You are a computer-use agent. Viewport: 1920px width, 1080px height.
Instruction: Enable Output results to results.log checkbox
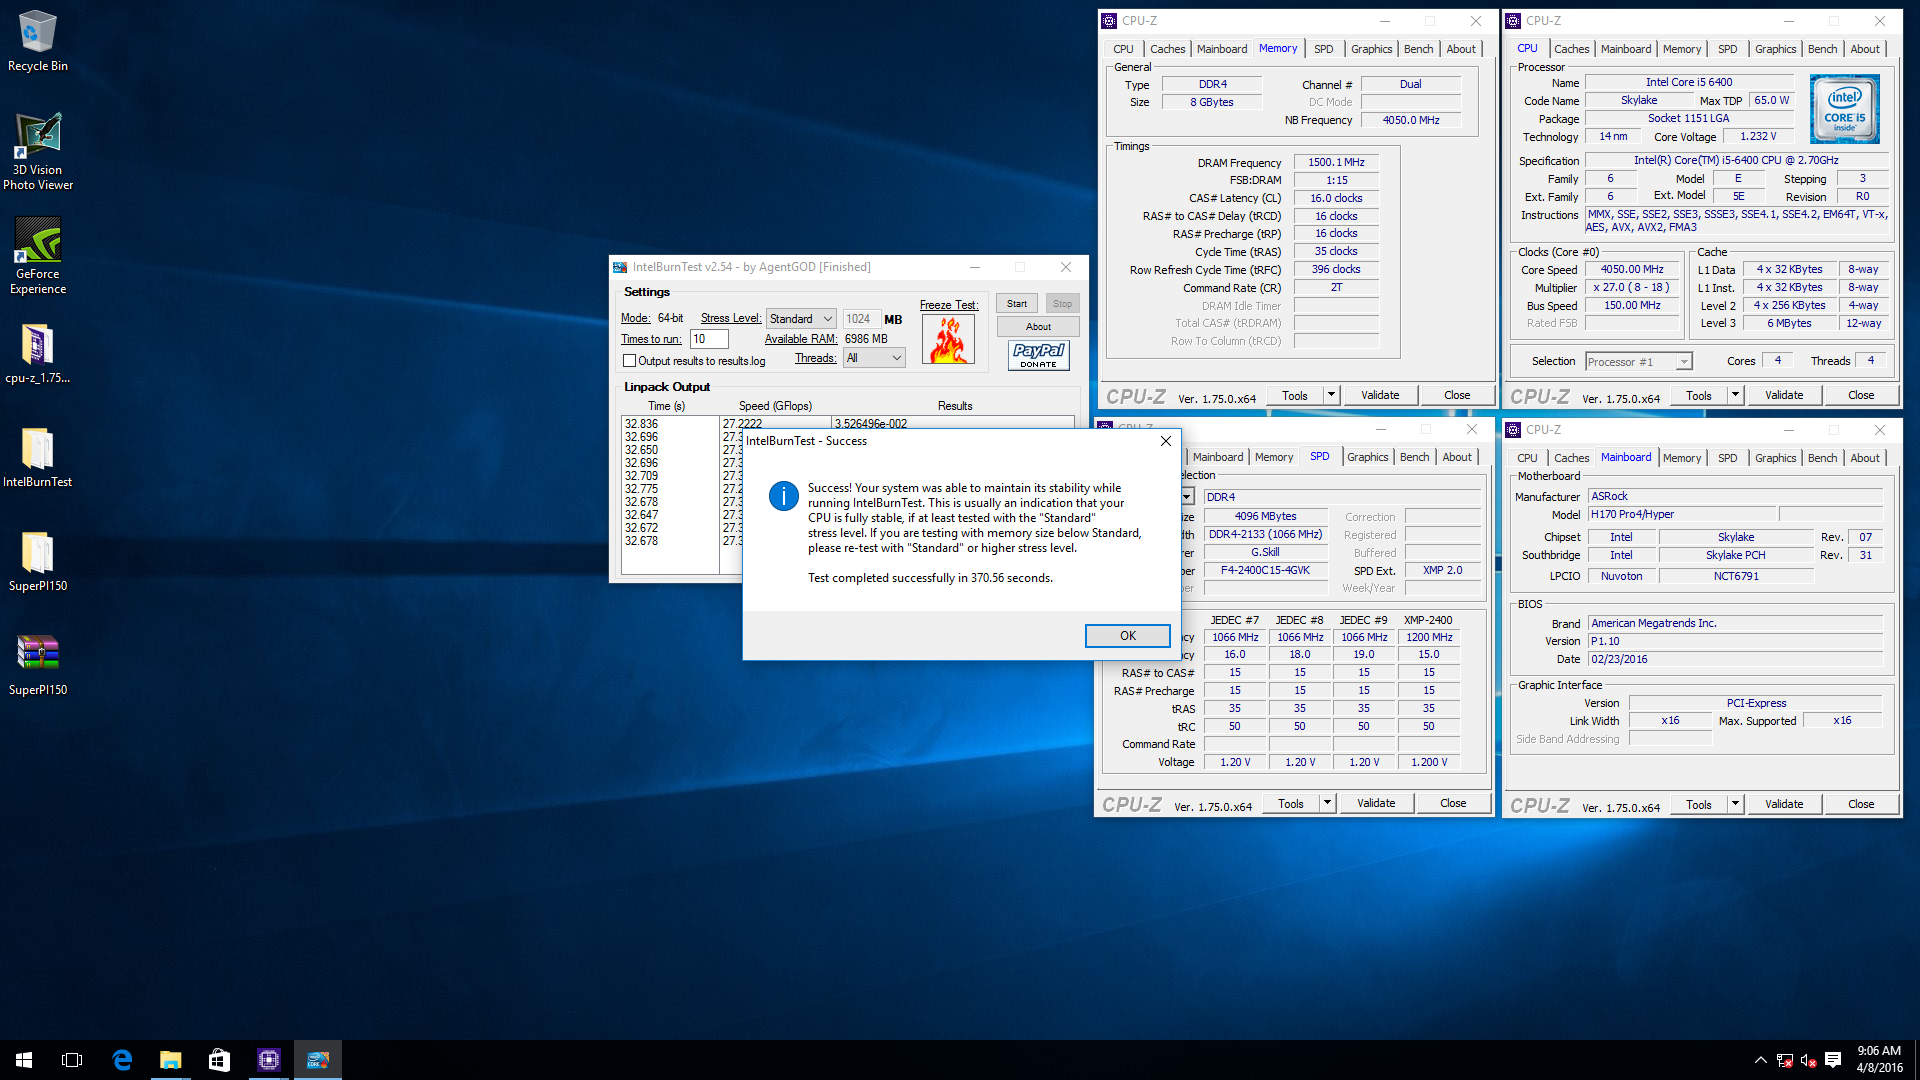pyautogui.click(x=629, y=361)
